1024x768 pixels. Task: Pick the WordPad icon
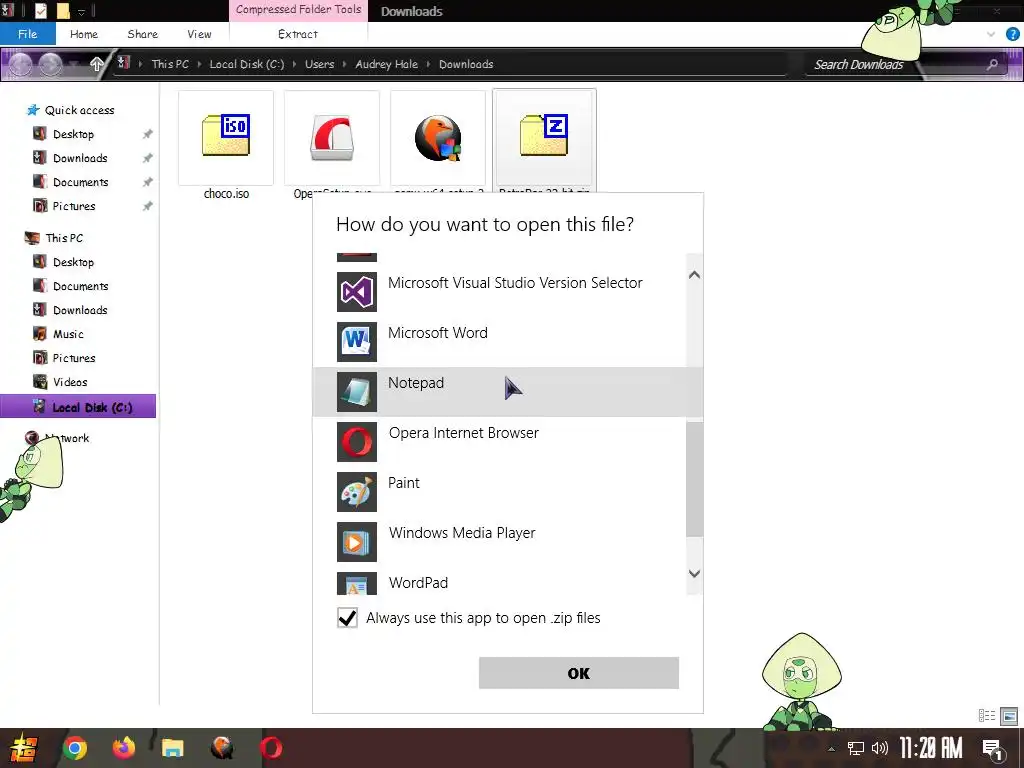pos(357,584)
